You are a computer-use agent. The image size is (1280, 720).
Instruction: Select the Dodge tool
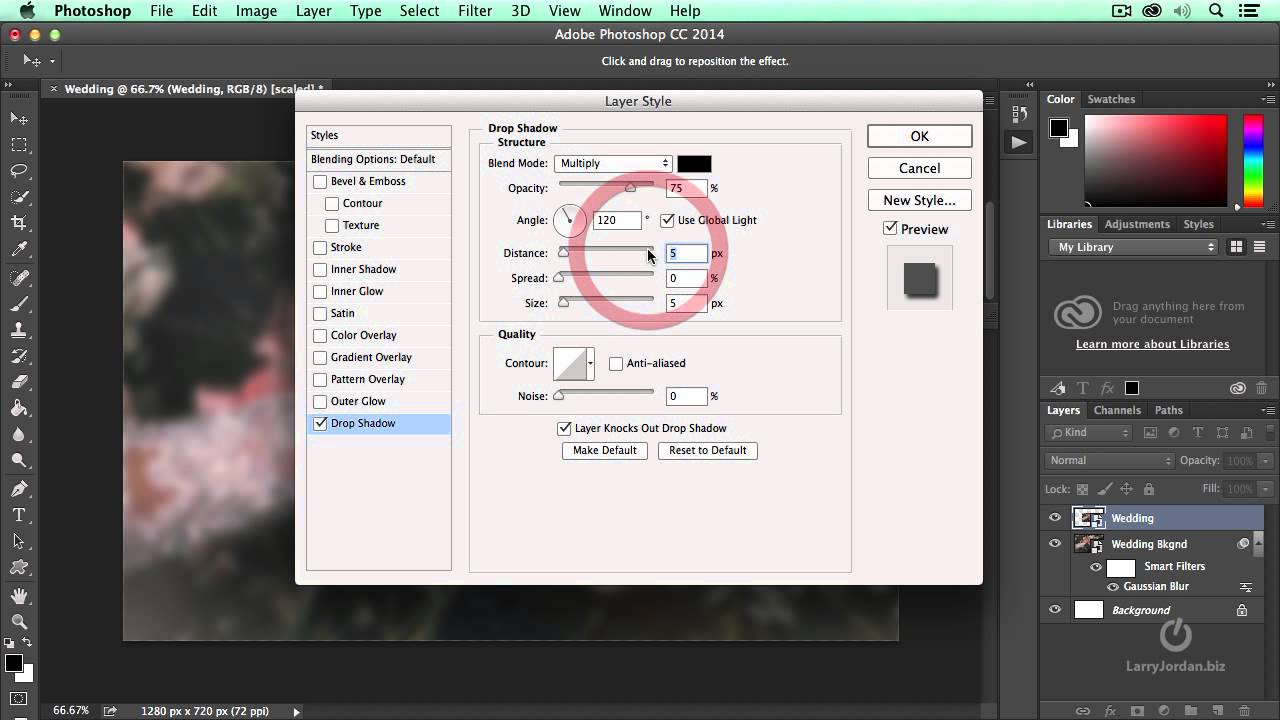[19, 461]
